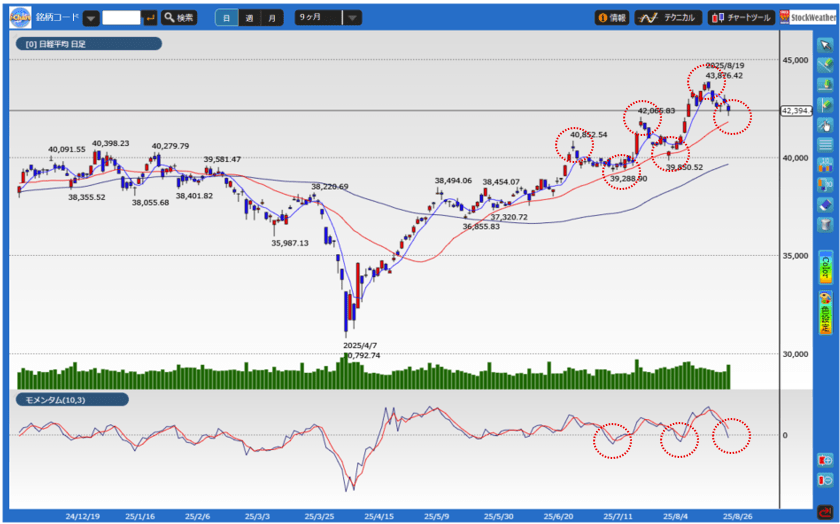
Task: Open the チャートツール menu
Action: point(741,18)
